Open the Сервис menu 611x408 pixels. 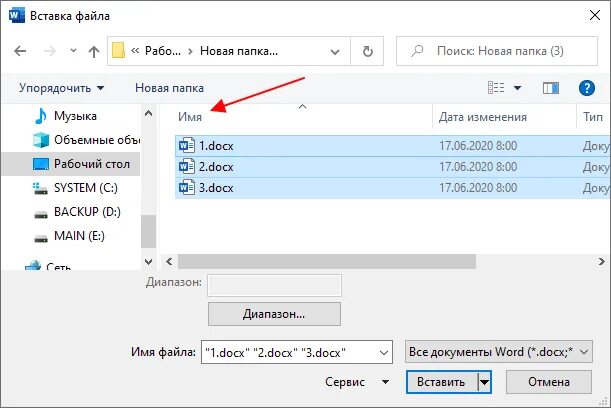tap(357, 382)
